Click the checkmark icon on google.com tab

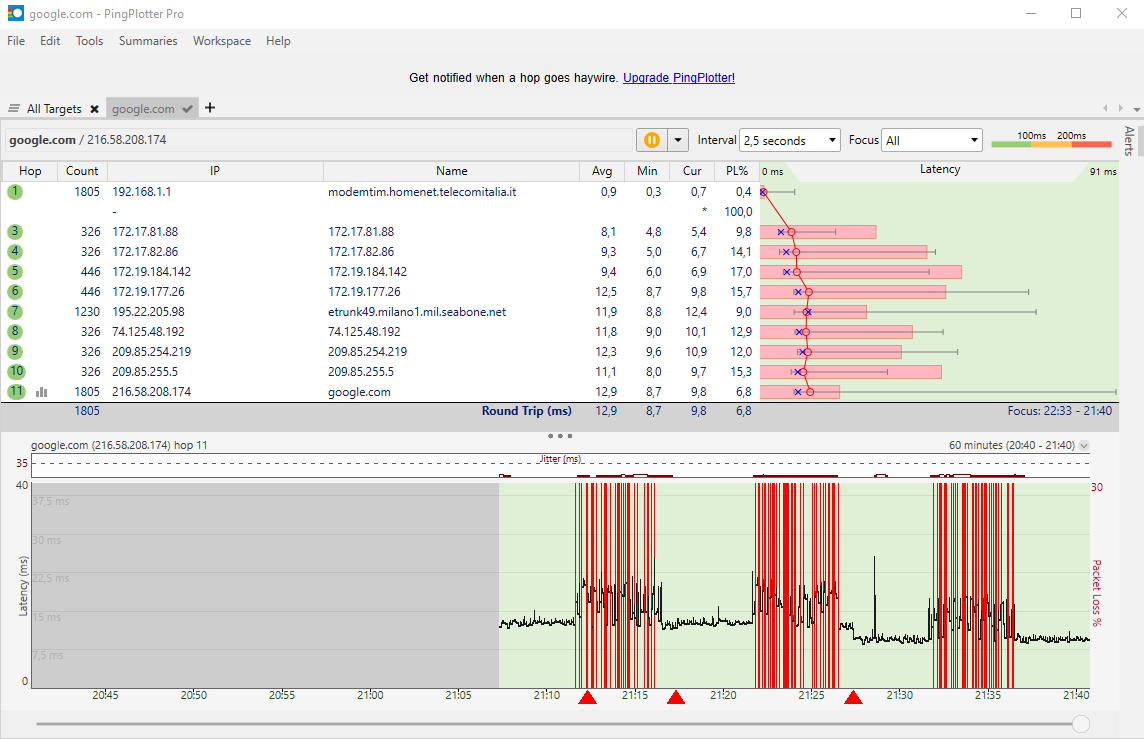pos(188,109)
